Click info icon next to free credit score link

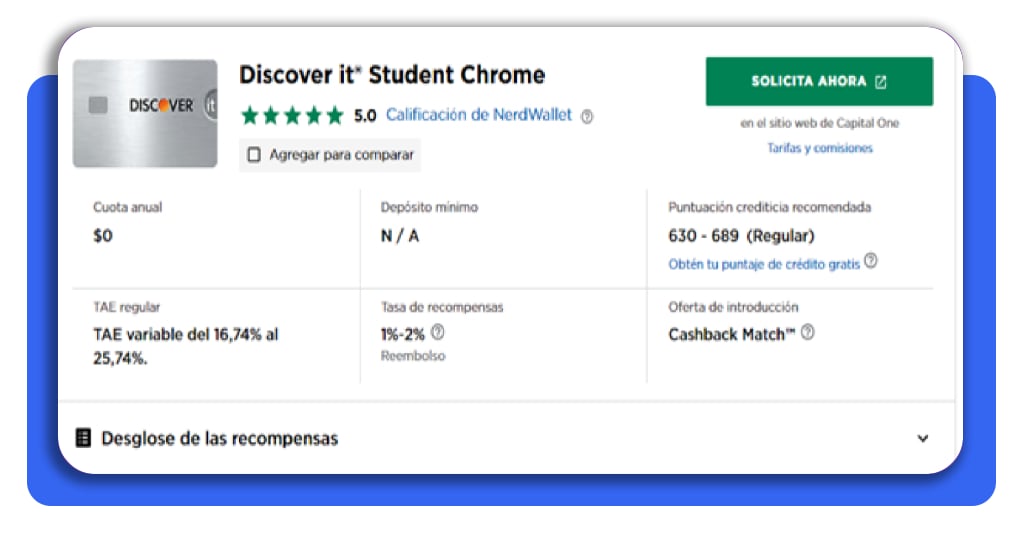pos(871,261)
